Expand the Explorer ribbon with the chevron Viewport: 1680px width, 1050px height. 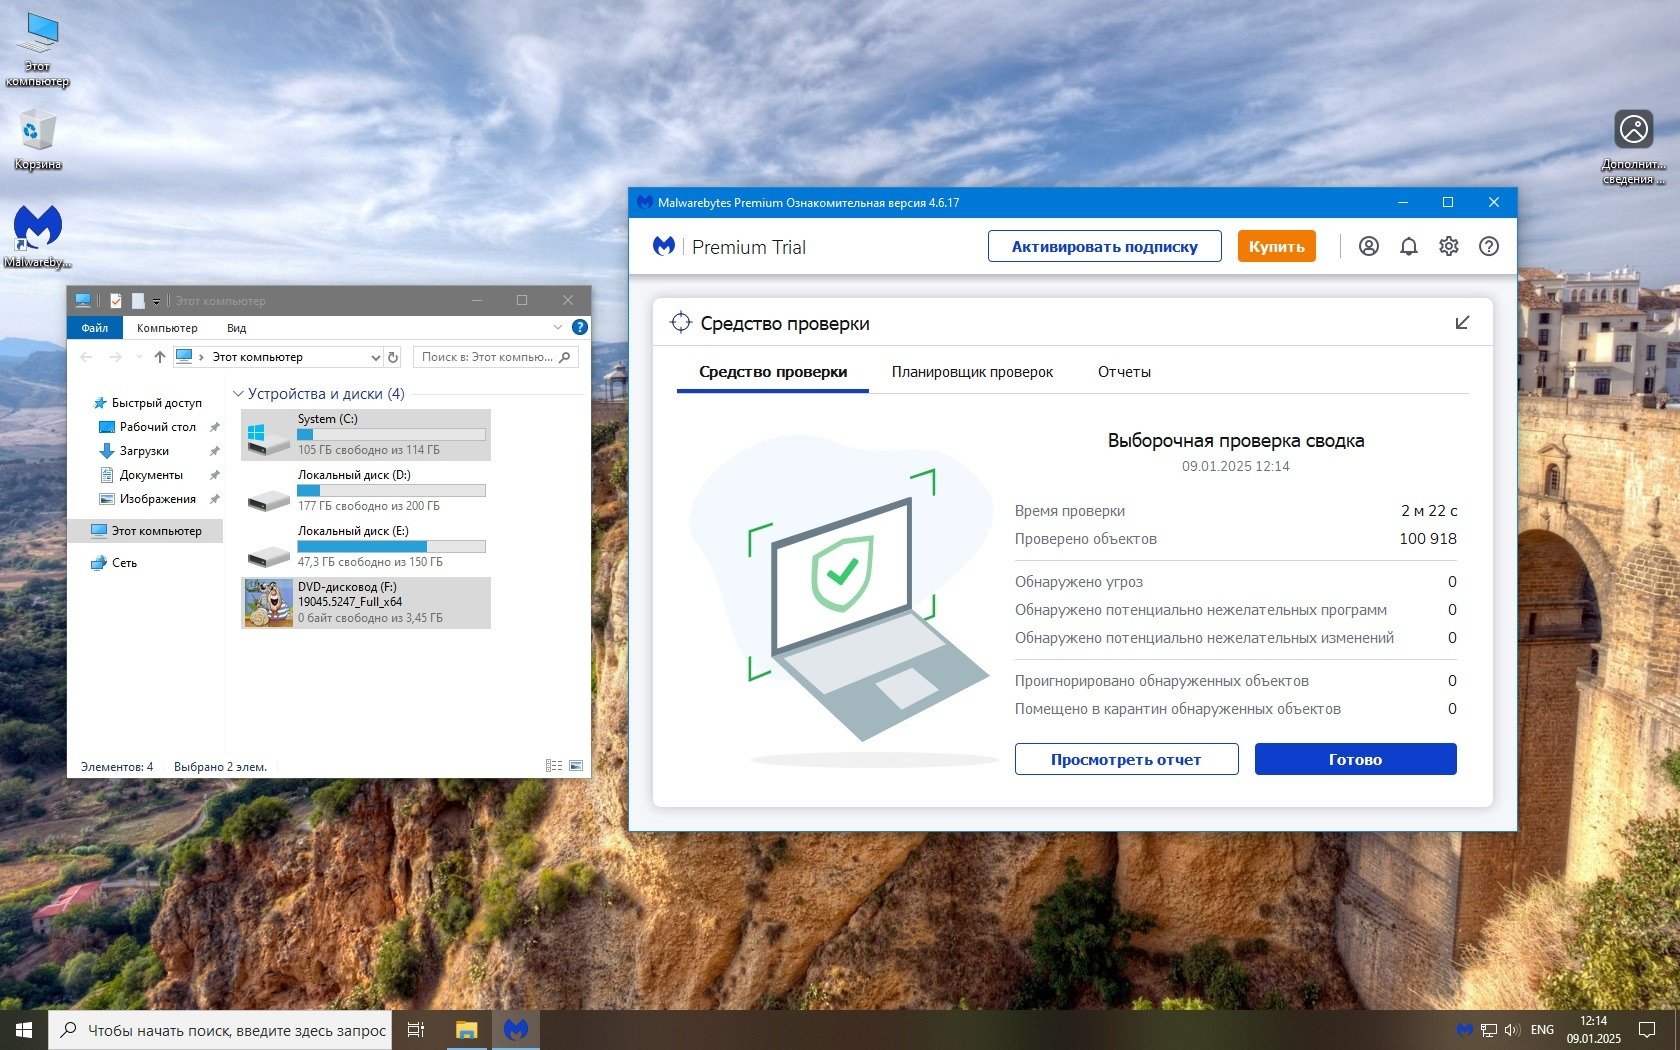point(558,327)
